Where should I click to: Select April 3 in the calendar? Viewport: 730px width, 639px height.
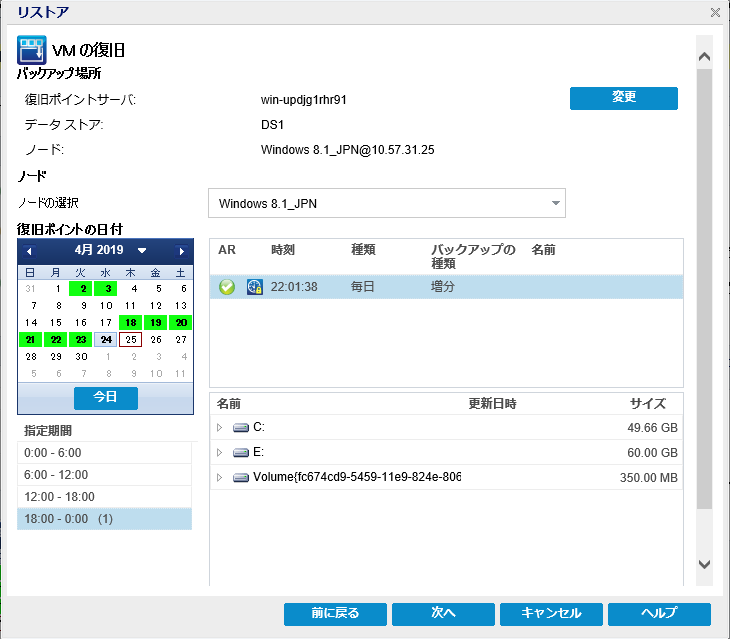(x=106, y=289)
